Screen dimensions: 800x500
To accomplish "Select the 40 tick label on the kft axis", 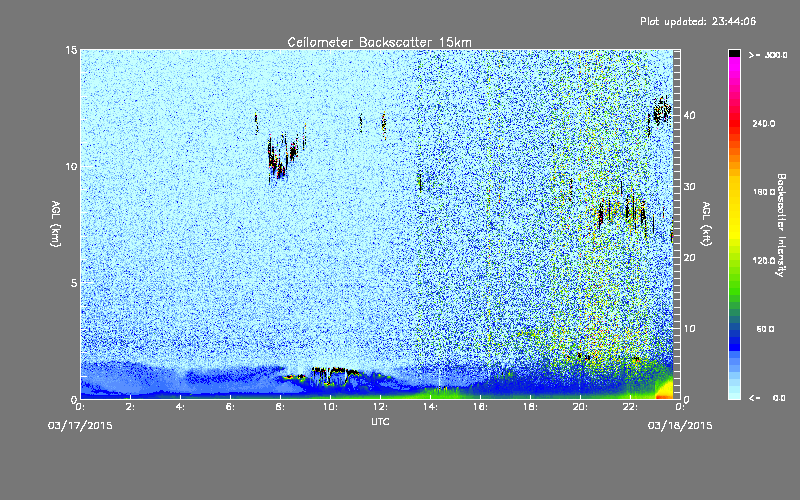I will (x=689, y=115).
